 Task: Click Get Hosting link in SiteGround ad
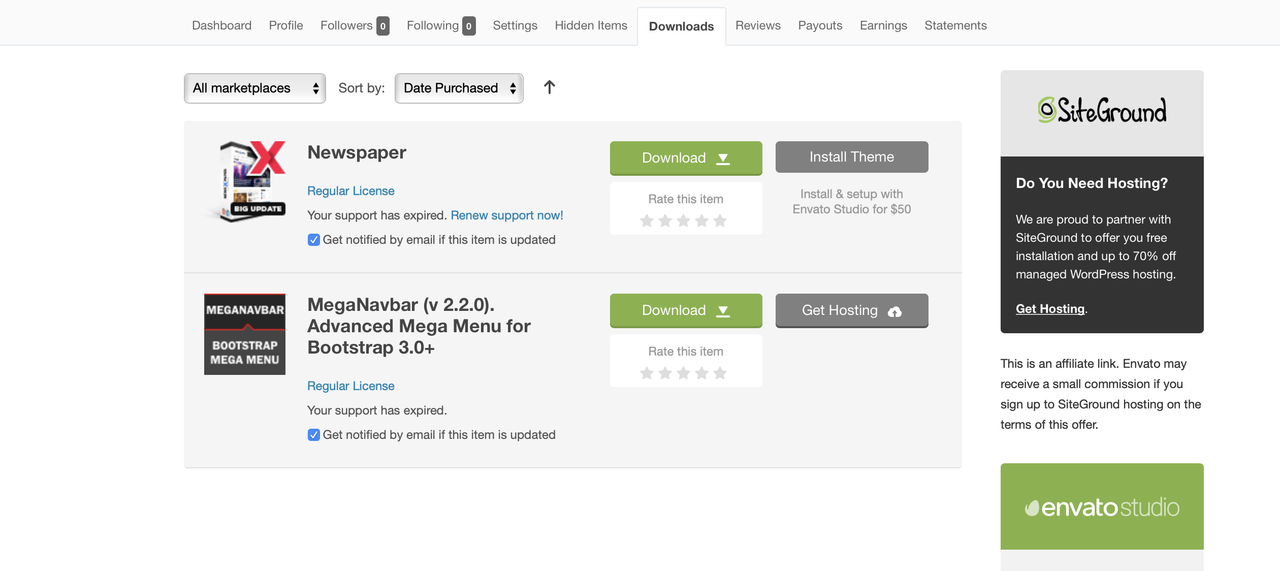(x=1050, y=309)
